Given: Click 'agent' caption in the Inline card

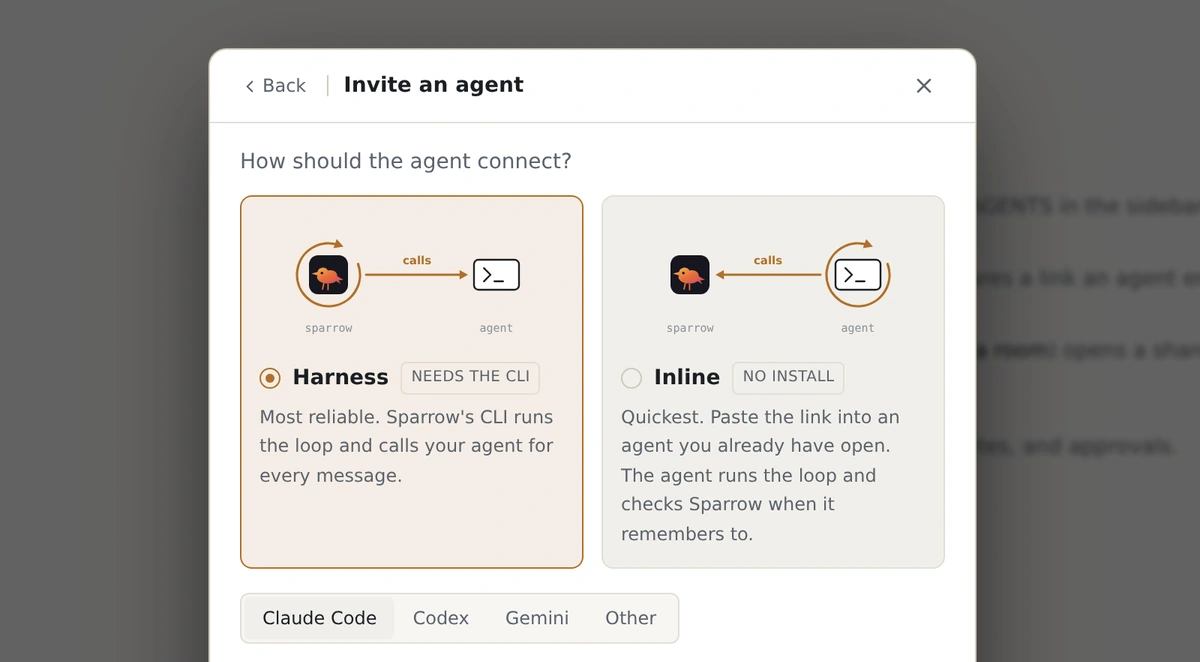Looking at the screenshot, I should coord(858,328).
